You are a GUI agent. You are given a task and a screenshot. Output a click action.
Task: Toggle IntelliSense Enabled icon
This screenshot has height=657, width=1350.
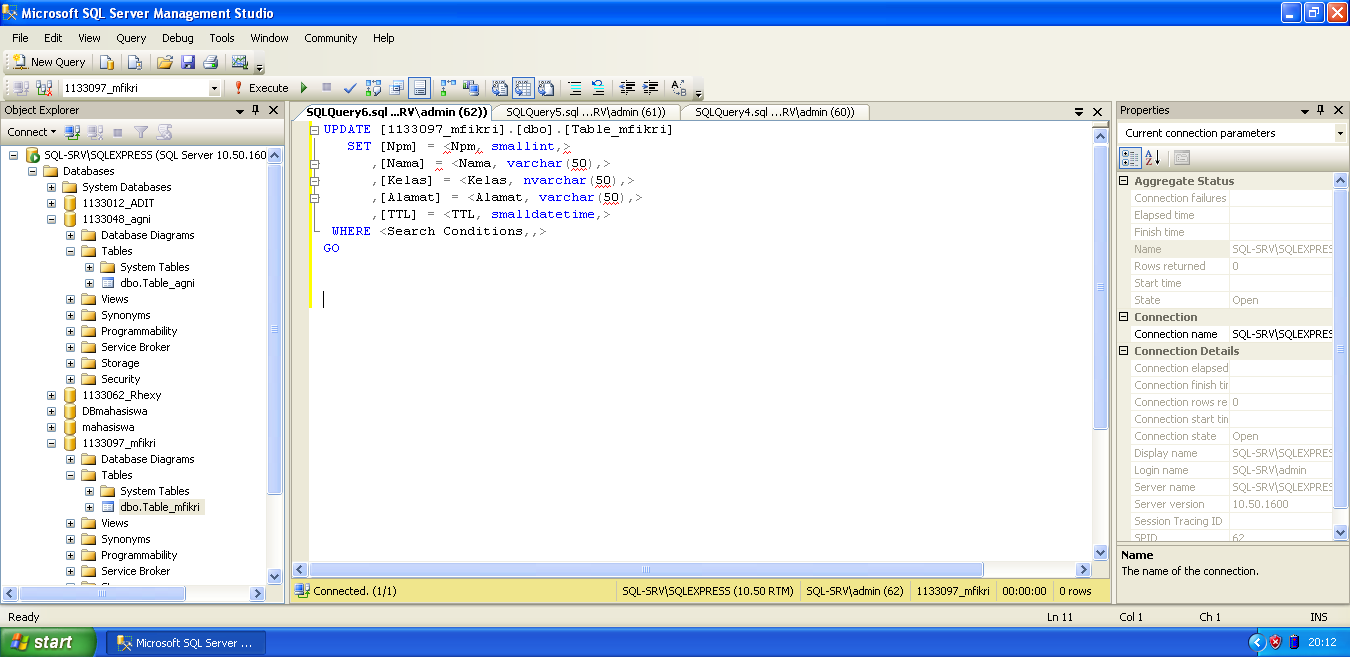coord(420,88)
